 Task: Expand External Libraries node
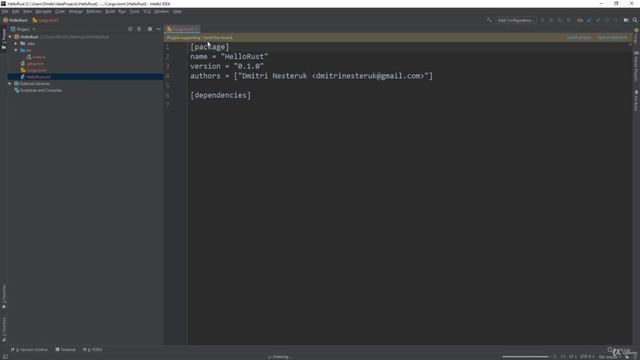click(10, 84)
